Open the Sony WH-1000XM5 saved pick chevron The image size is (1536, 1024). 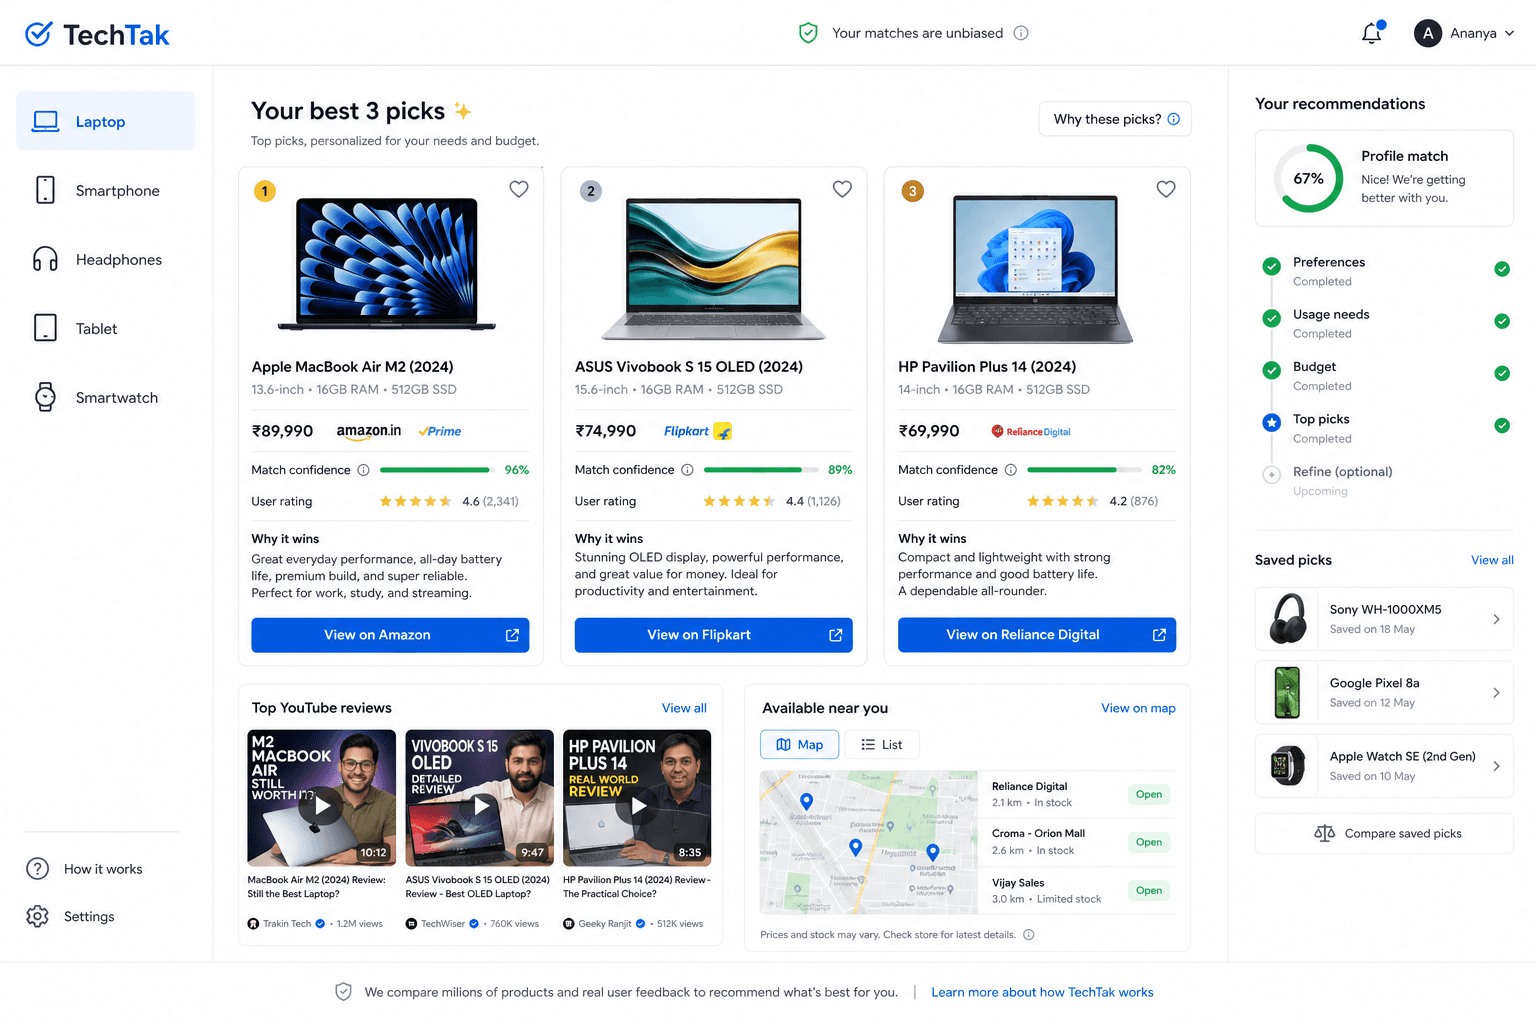tap(1496, 619)
